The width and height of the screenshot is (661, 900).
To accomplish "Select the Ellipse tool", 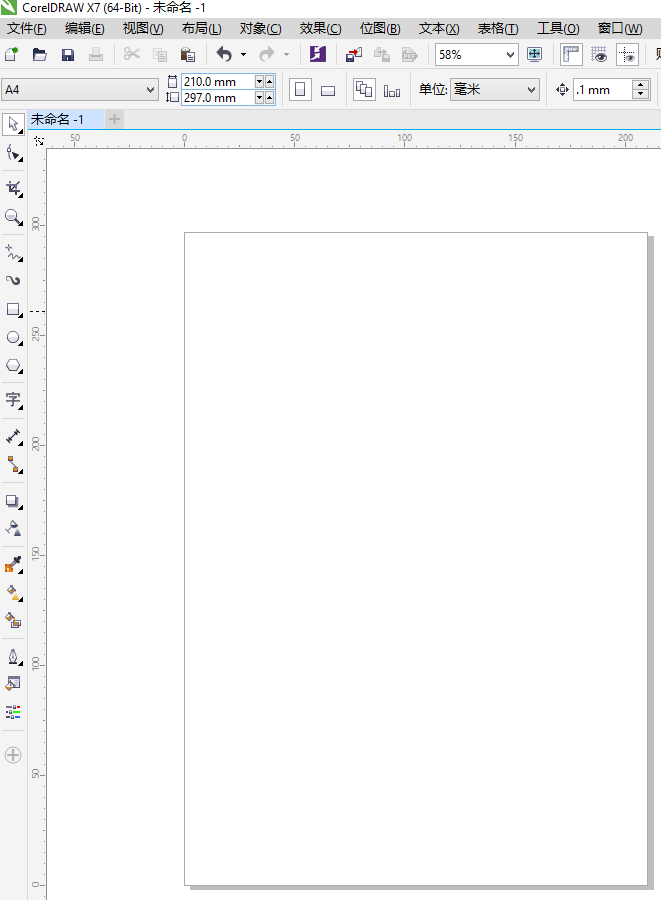I will [x=13, y=338].
